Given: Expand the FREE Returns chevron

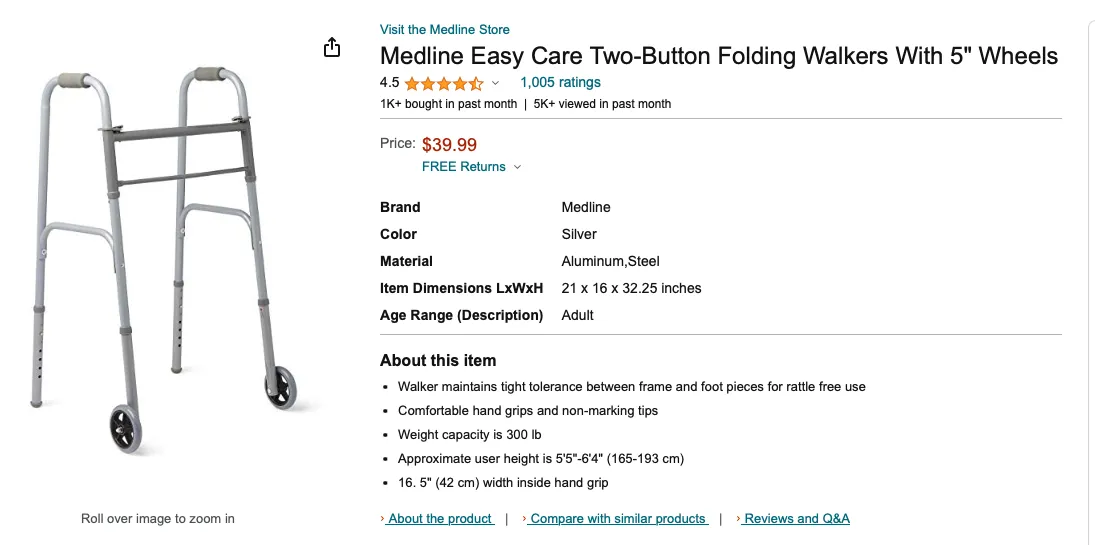Looking at the screenshot, I should click(517, 167).
